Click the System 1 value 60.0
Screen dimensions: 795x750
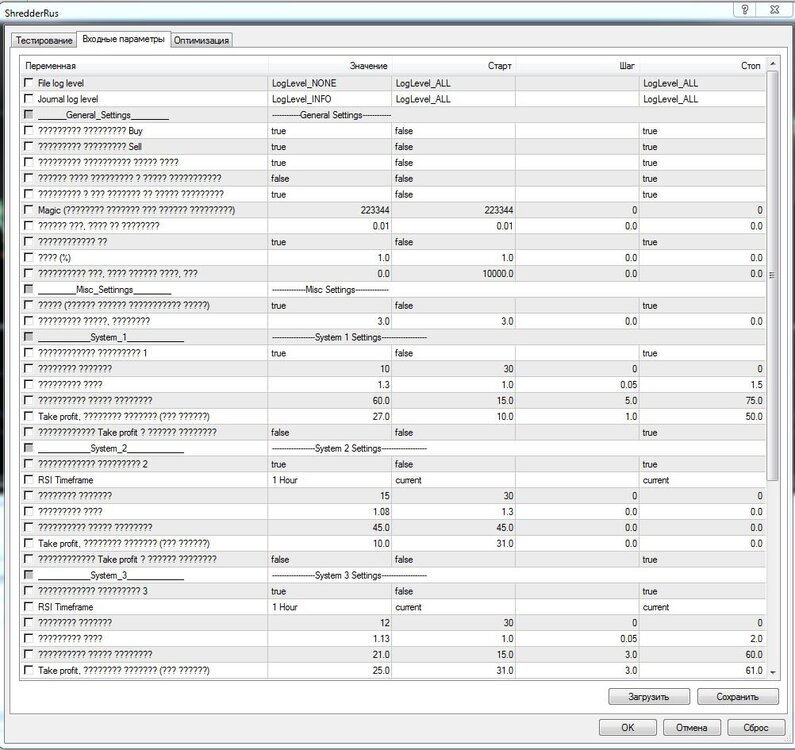[381, 401]
